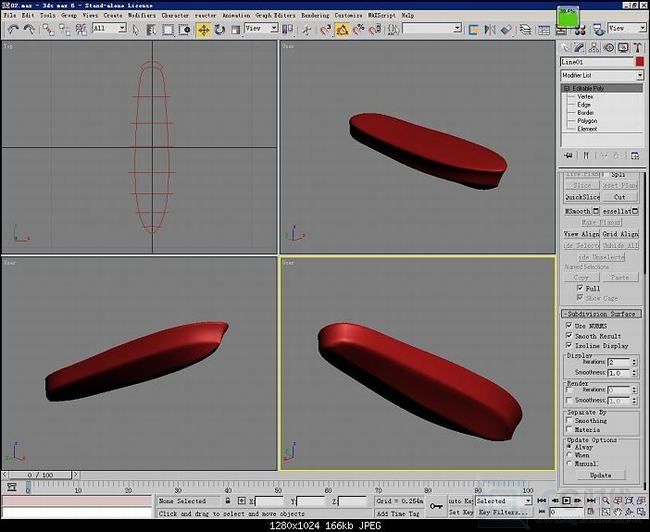Click the Mirror Selected Objects icon

pyautogui.click(x=490, y=29)
